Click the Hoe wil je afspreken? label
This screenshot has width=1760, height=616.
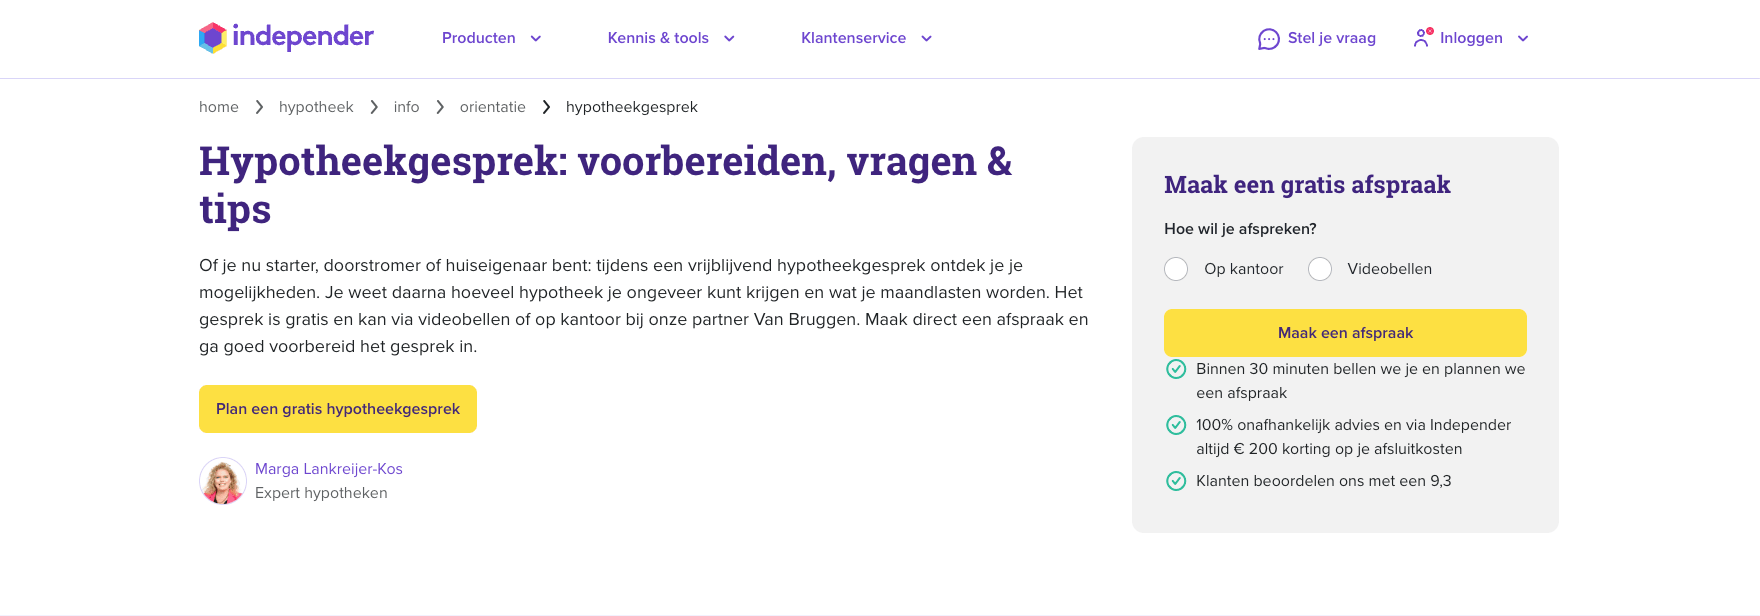pyautogui.click(x=1240, y=229)
